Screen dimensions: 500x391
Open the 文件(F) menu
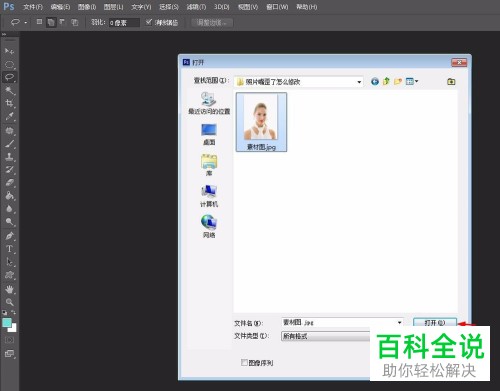(33, 7)
